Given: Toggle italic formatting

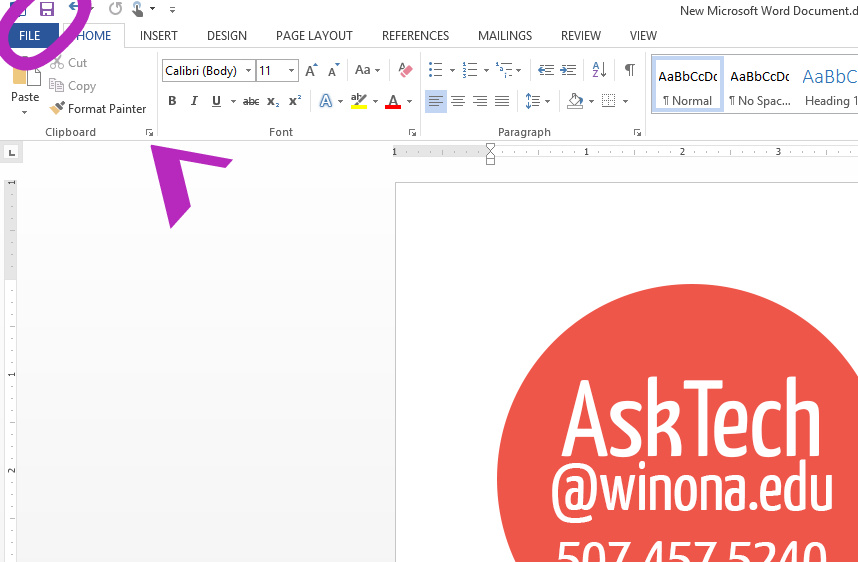Looking at the screenshot, I should pos(194,101).
